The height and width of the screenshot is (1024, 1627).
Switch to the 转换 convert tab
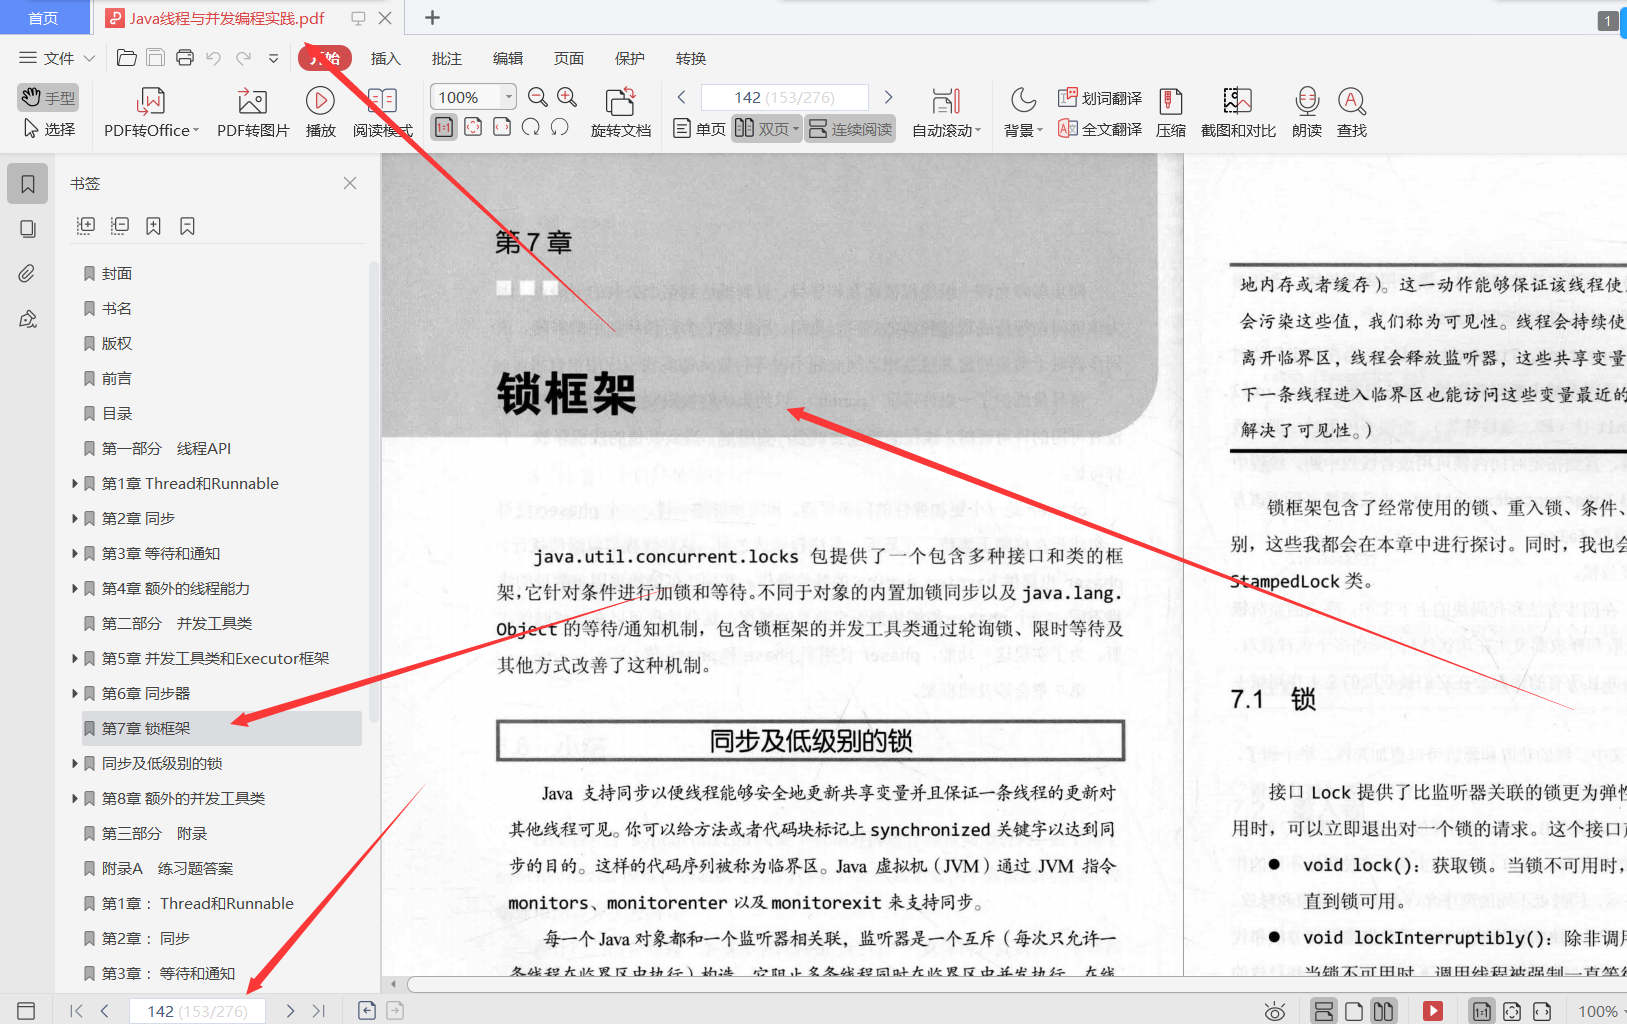point(691,58)
